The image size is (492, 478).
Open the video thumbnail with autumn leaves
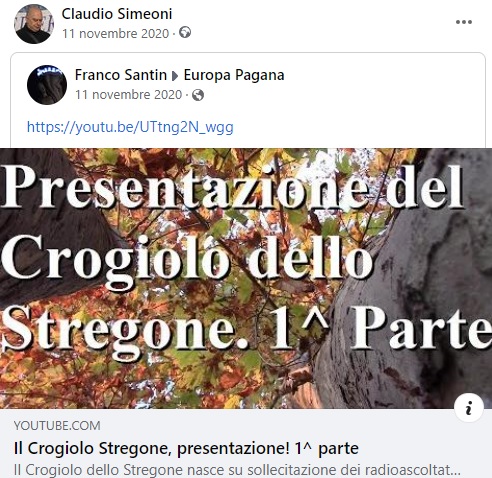click(246, 279)
